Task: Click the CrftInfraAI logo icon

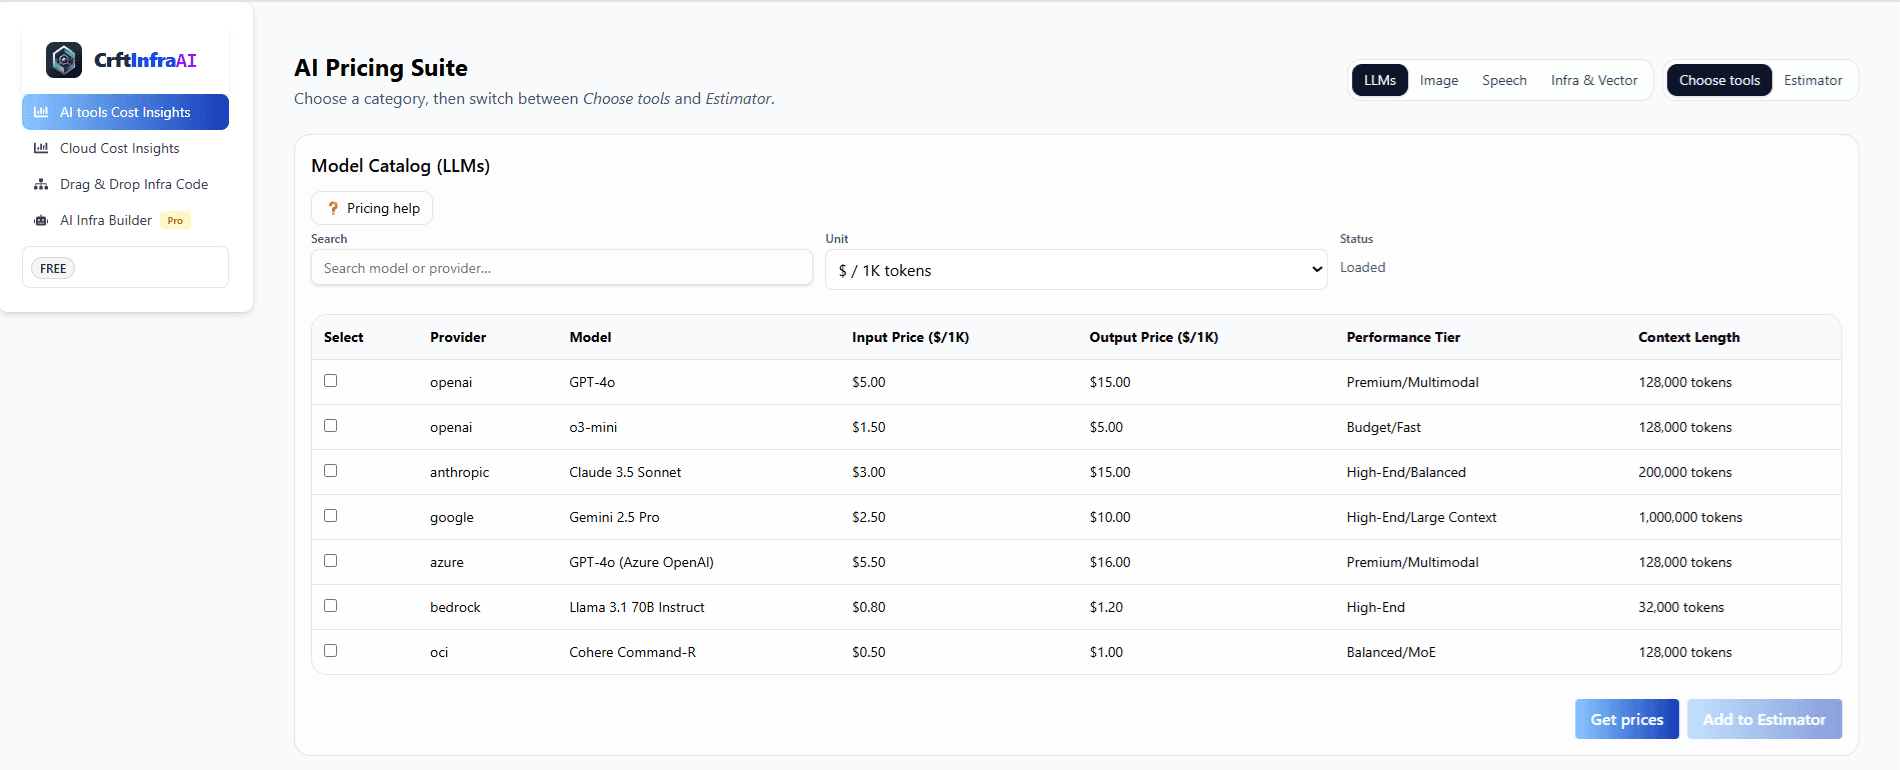Action: (64, 60)
